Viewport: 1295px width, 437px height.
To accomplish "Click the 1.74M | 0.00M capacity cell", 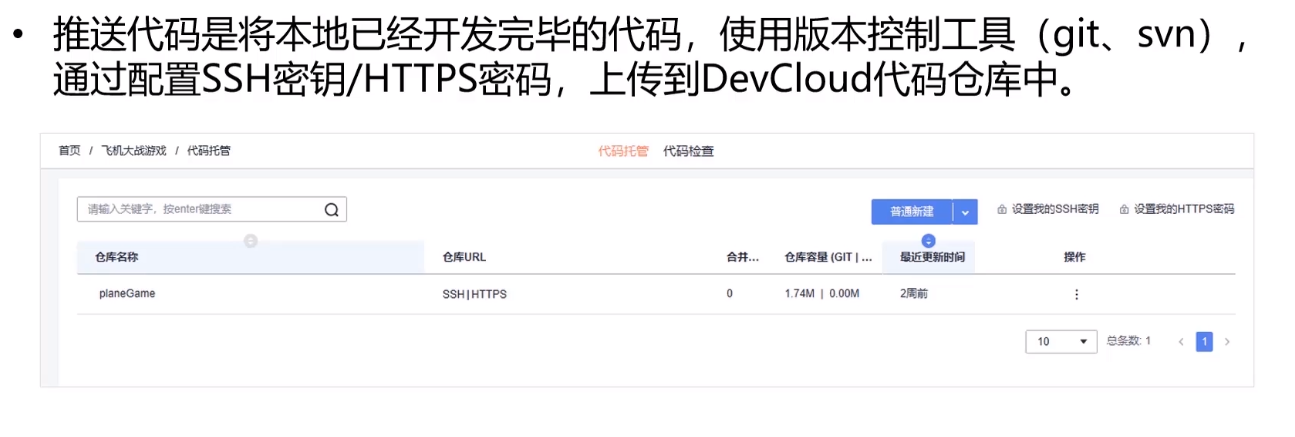I will coord(822,294).
